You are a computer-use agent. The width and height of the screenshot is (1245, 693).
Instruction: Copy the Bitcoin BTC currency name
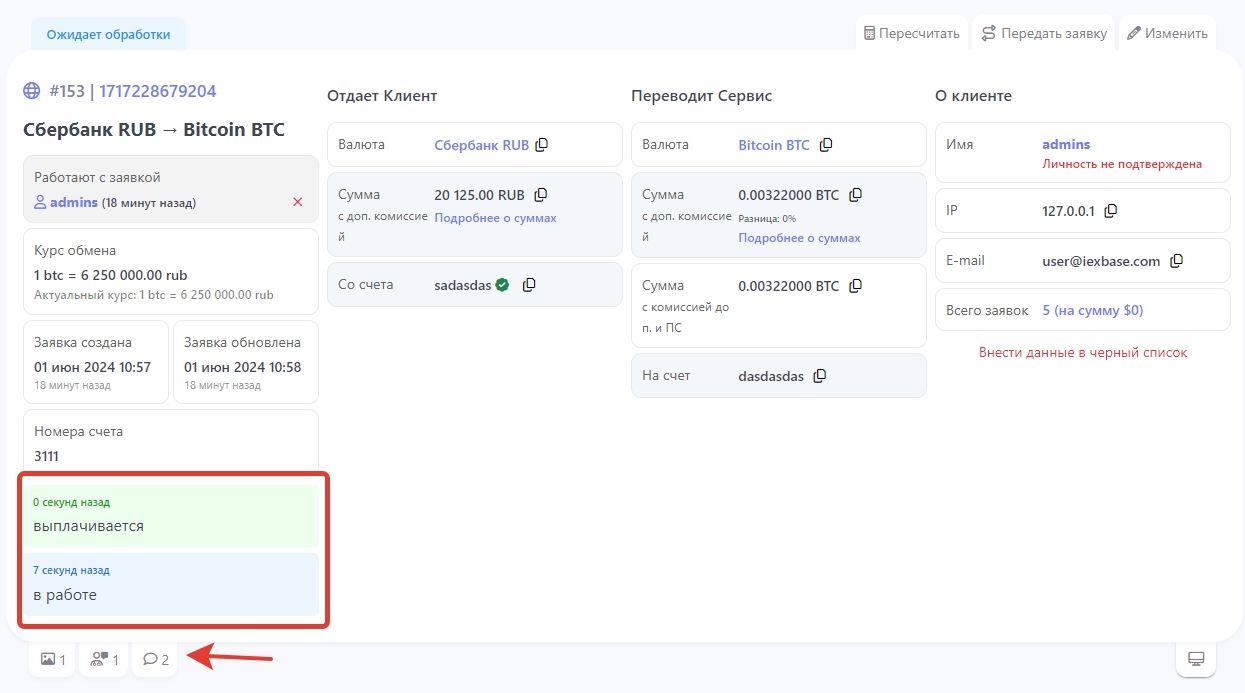826,145
